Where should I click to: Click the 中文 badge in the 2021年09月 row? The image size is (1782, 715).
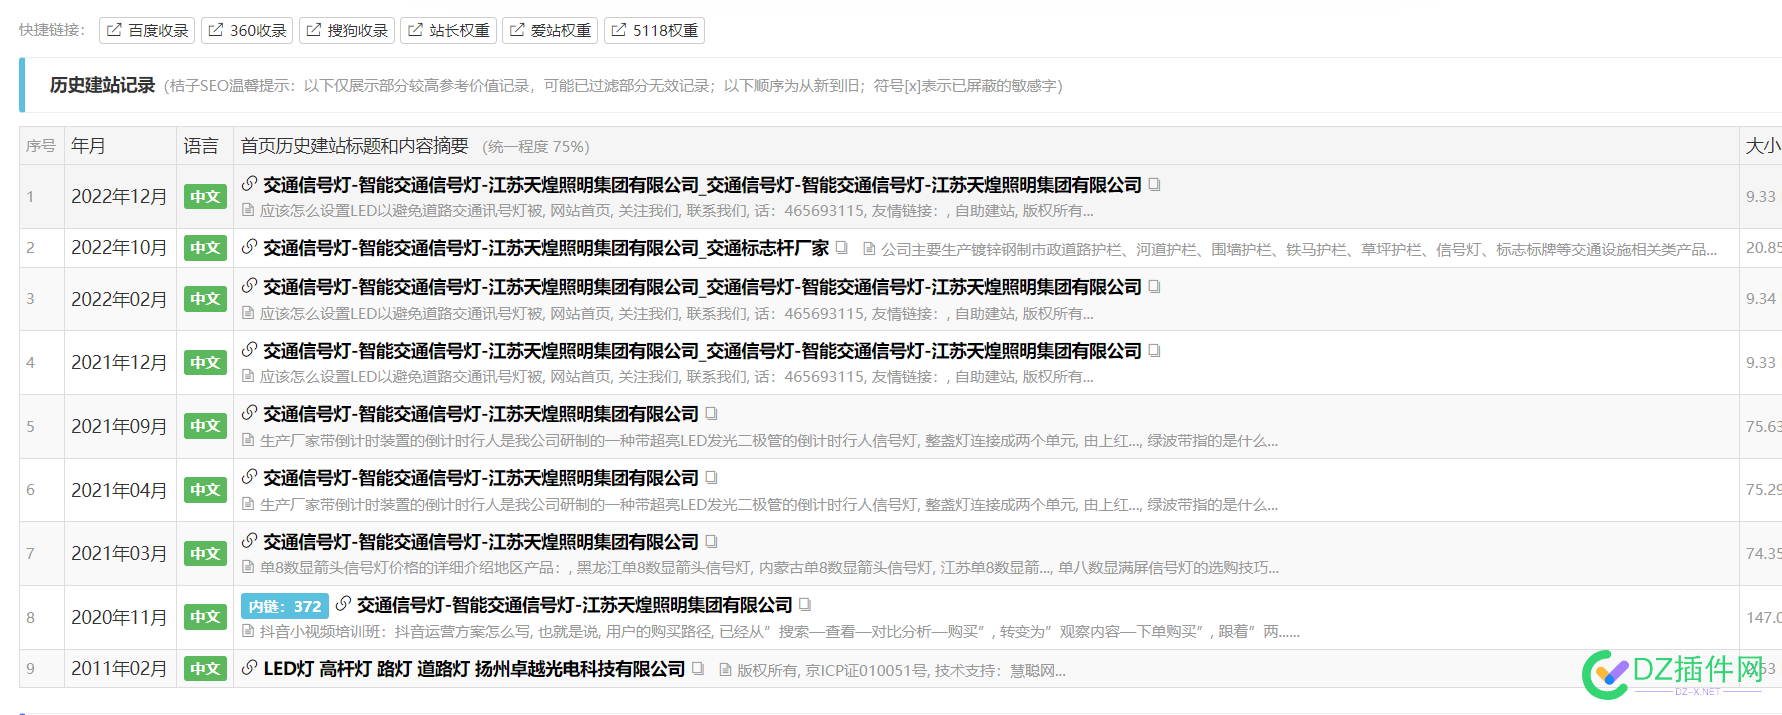click(x=205, y=426)
